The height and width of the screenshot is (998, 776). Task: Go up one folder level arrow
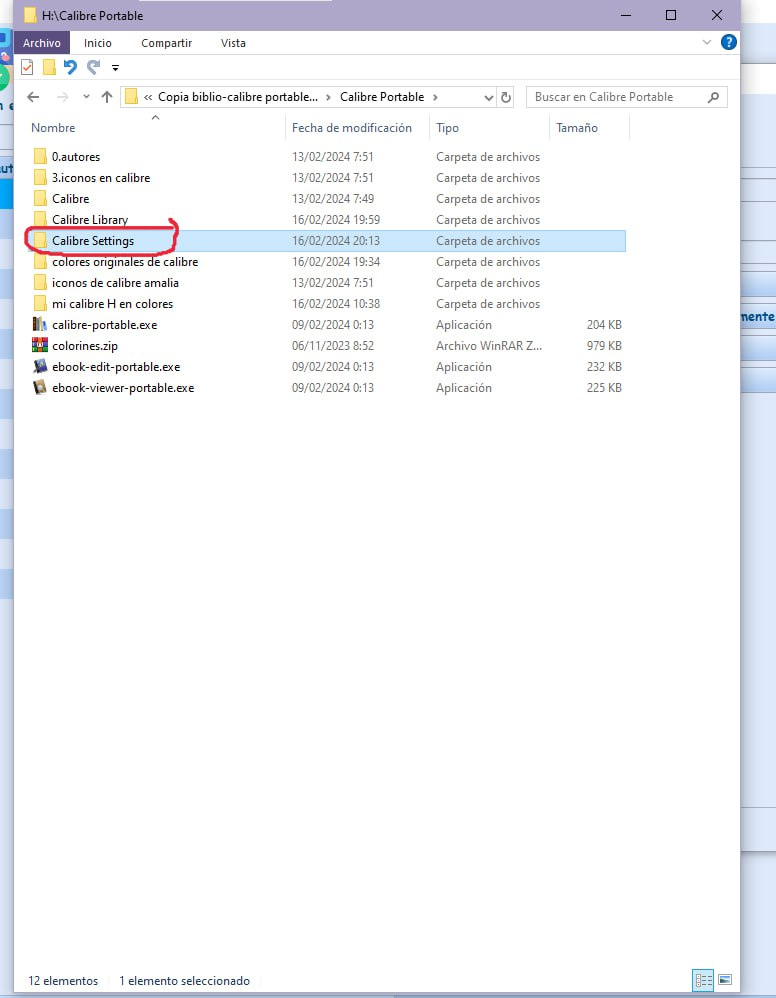pyautogui.click(x=107, y=97)
